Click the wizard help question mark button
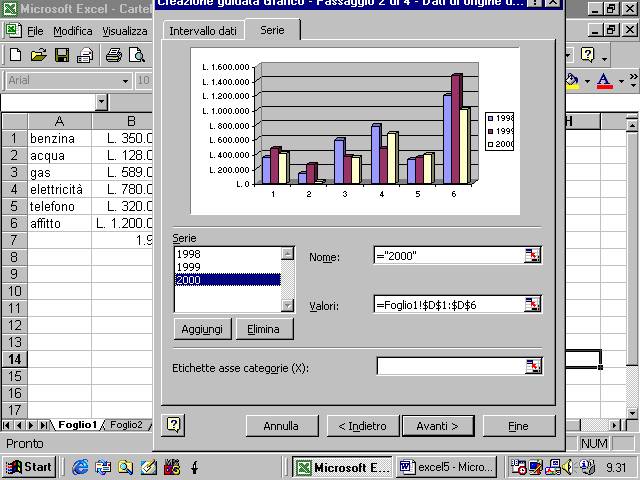This screenshot has width=640, height=480. tap(173, 425)
